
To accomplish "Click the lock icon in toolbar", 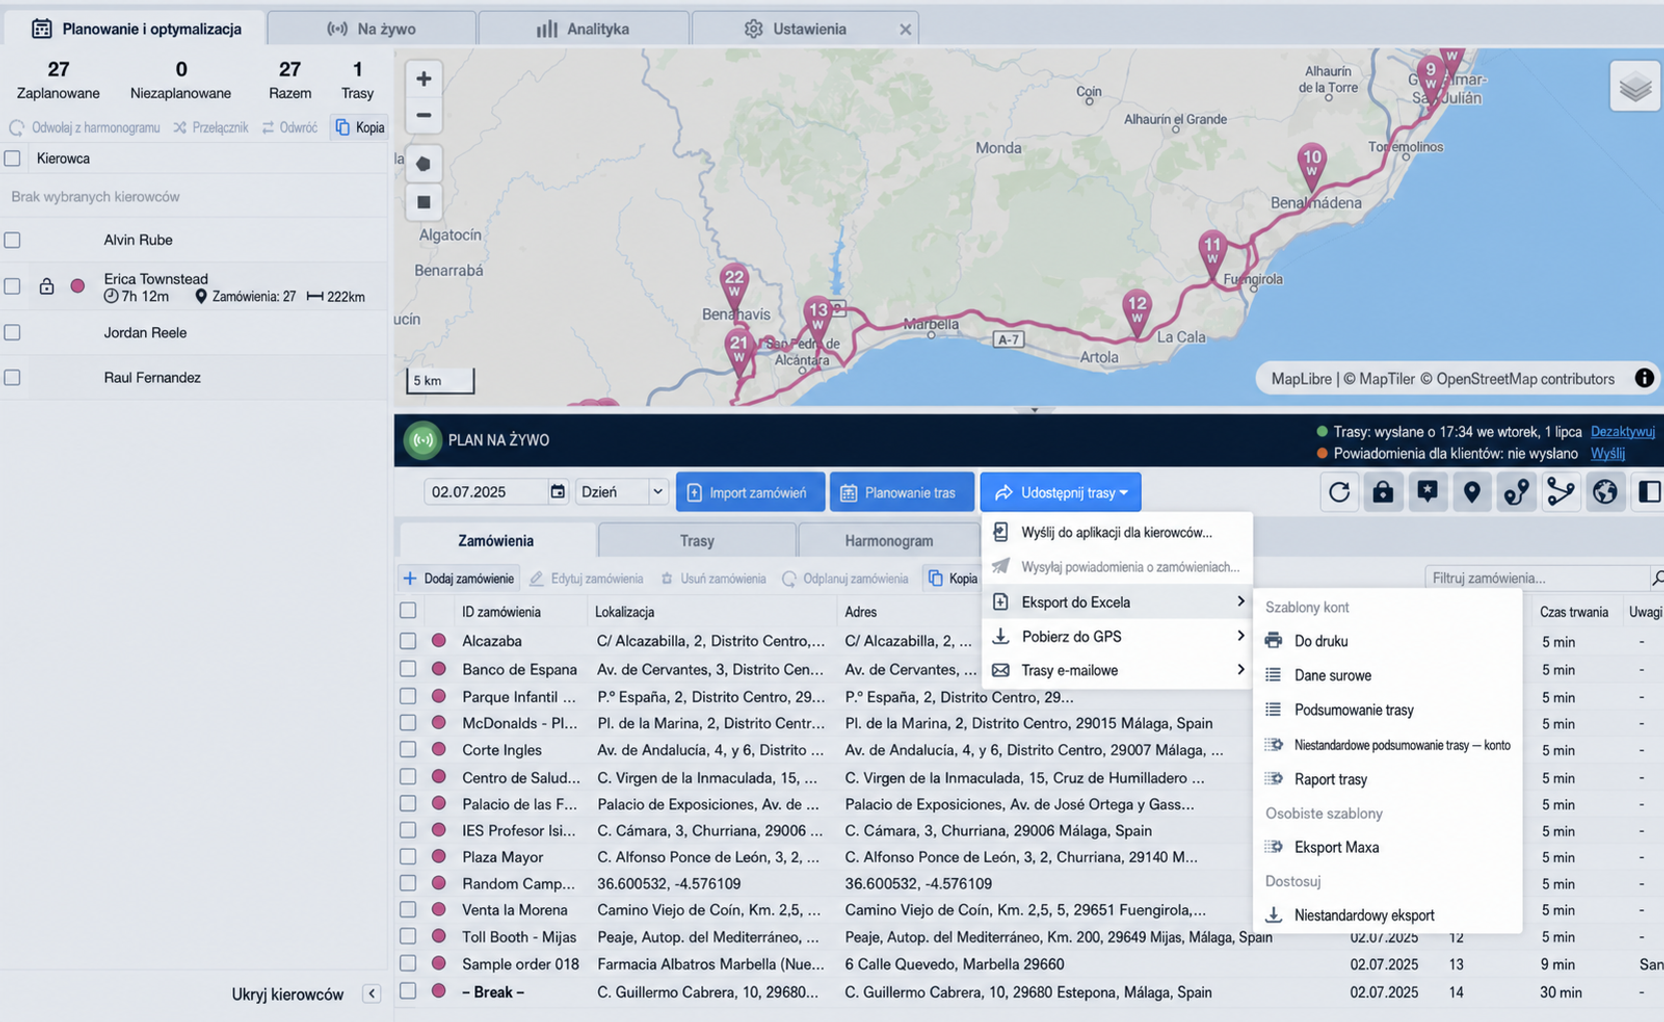I will coord(1383,492).
